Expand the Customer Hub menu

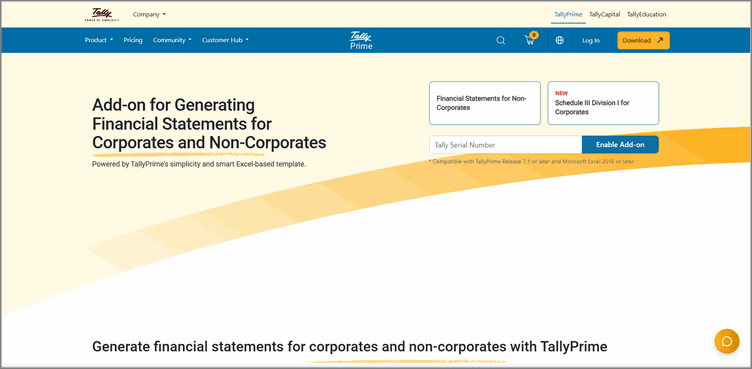pos(225,40)
